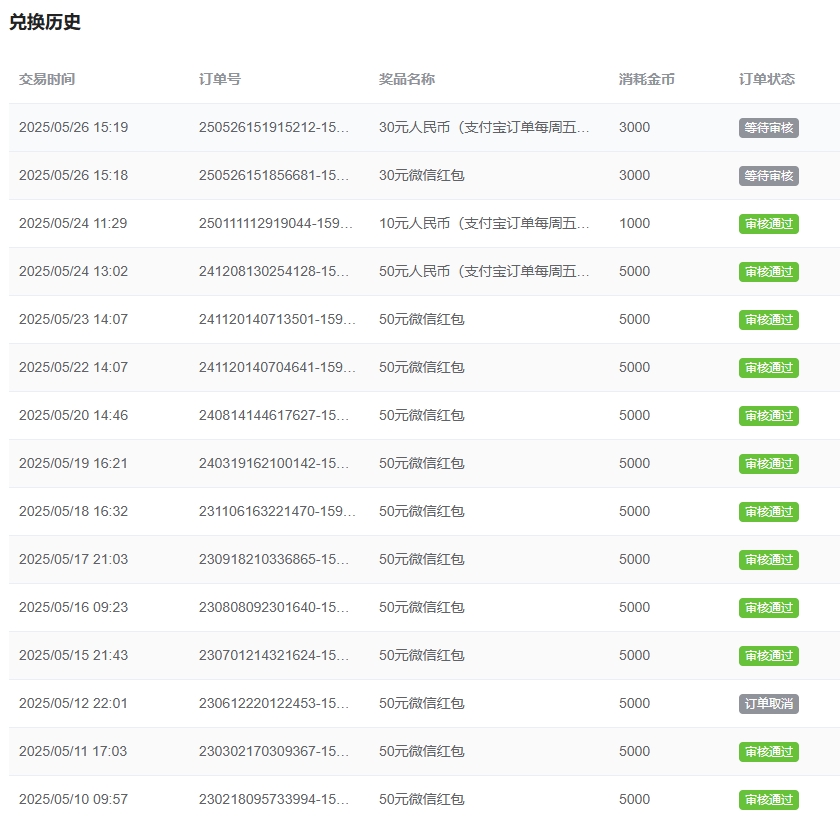Click 审核通过 badge on 2025/05/19 16:21 row
The image size is (840, 819).
(769, 464)
